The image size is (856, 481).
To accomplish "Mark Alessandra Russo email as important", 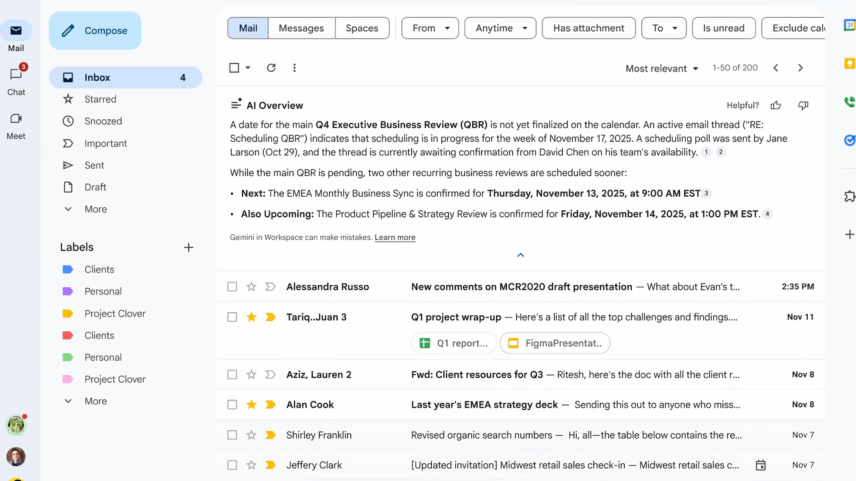I will point(270,287).
